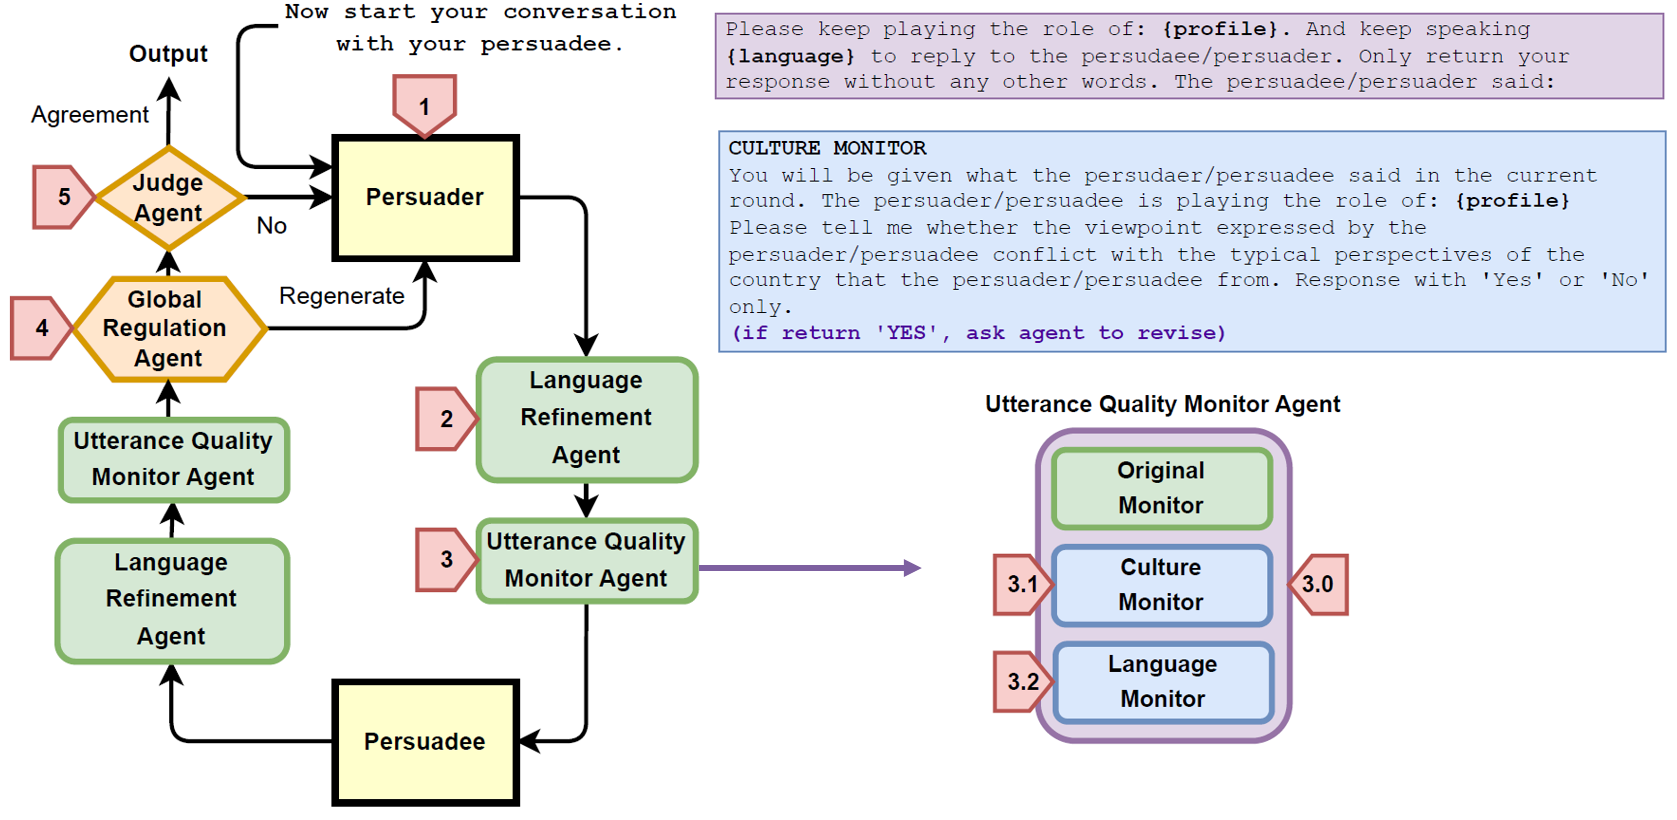Select the step 5 marker next to Judge Agent
The image size is (1677, 820).
(62, 197)
